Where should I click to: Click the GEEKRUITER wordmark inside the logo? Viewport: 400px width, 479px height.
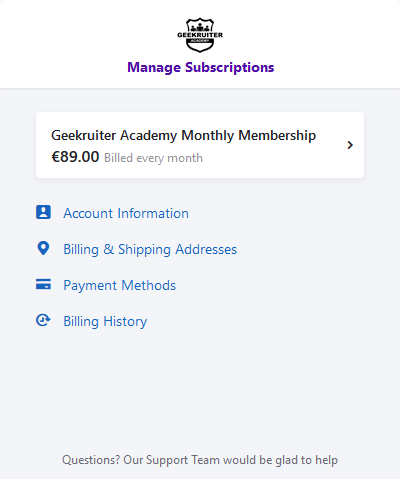click(x=200, y=35)
